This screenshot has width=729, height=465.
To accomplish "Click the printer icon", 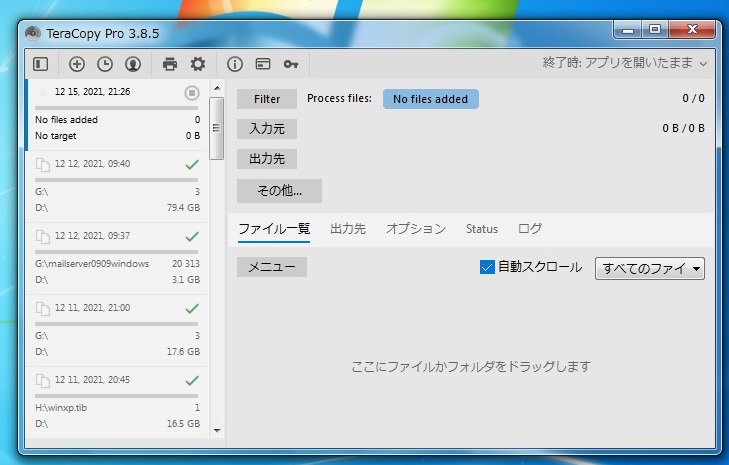I will pyautogui.click(x=170, y=64).
